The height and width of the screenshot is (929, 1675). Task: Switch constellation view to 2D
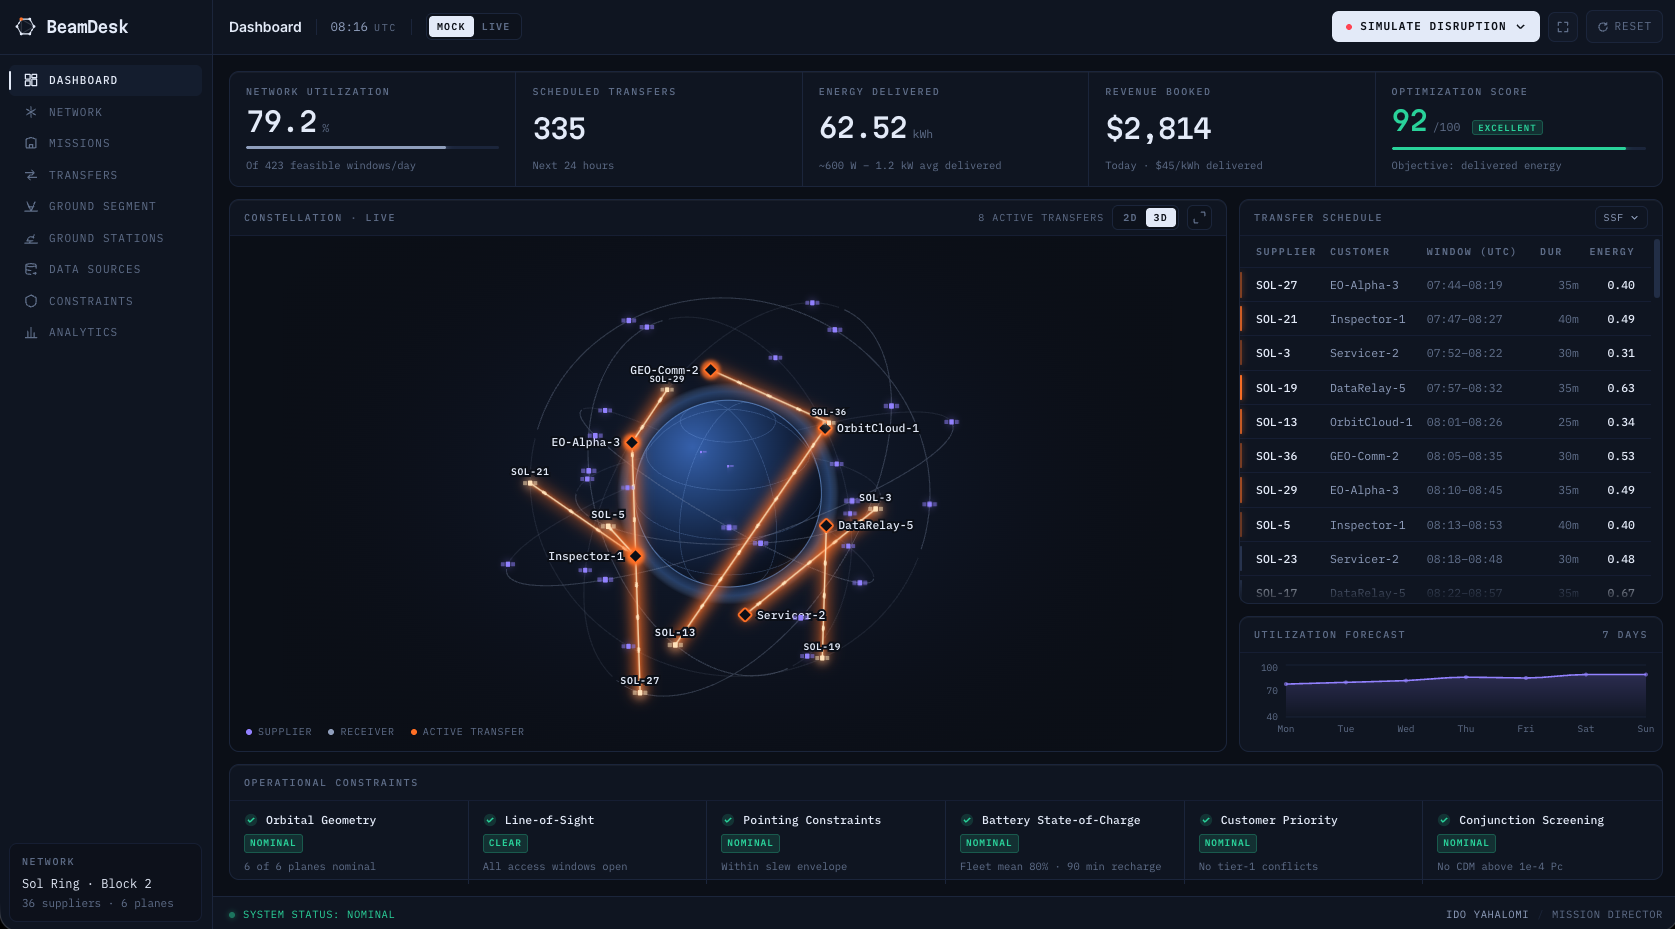tap(1130, 217)
